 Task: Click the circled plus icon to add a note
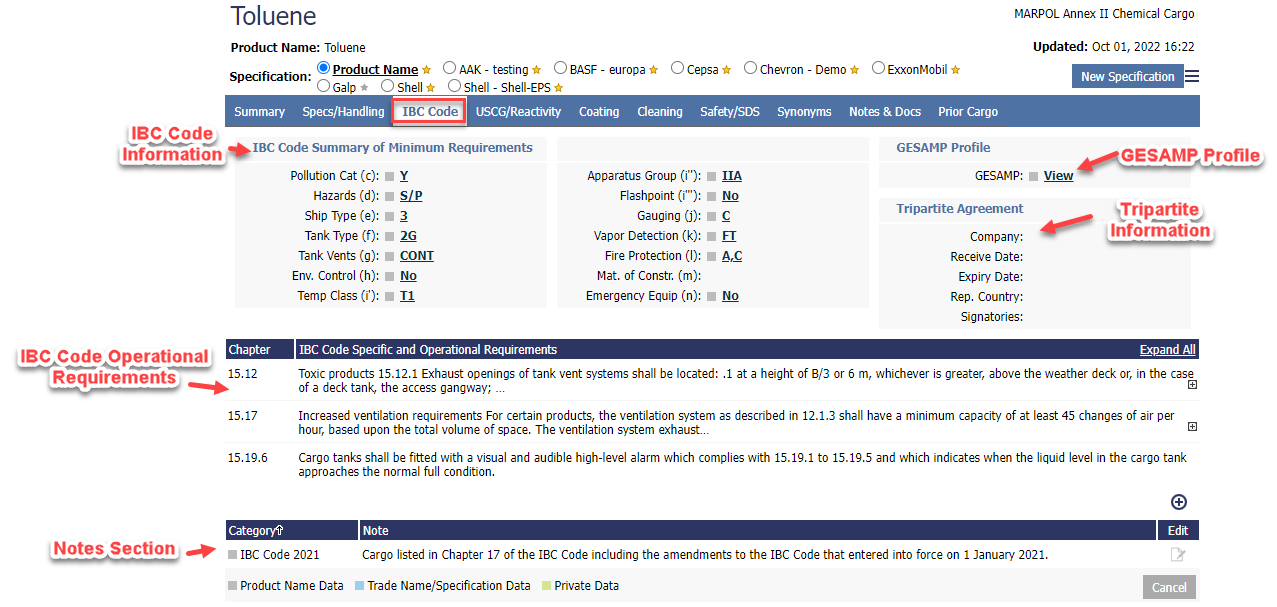tap(1179, 502)
